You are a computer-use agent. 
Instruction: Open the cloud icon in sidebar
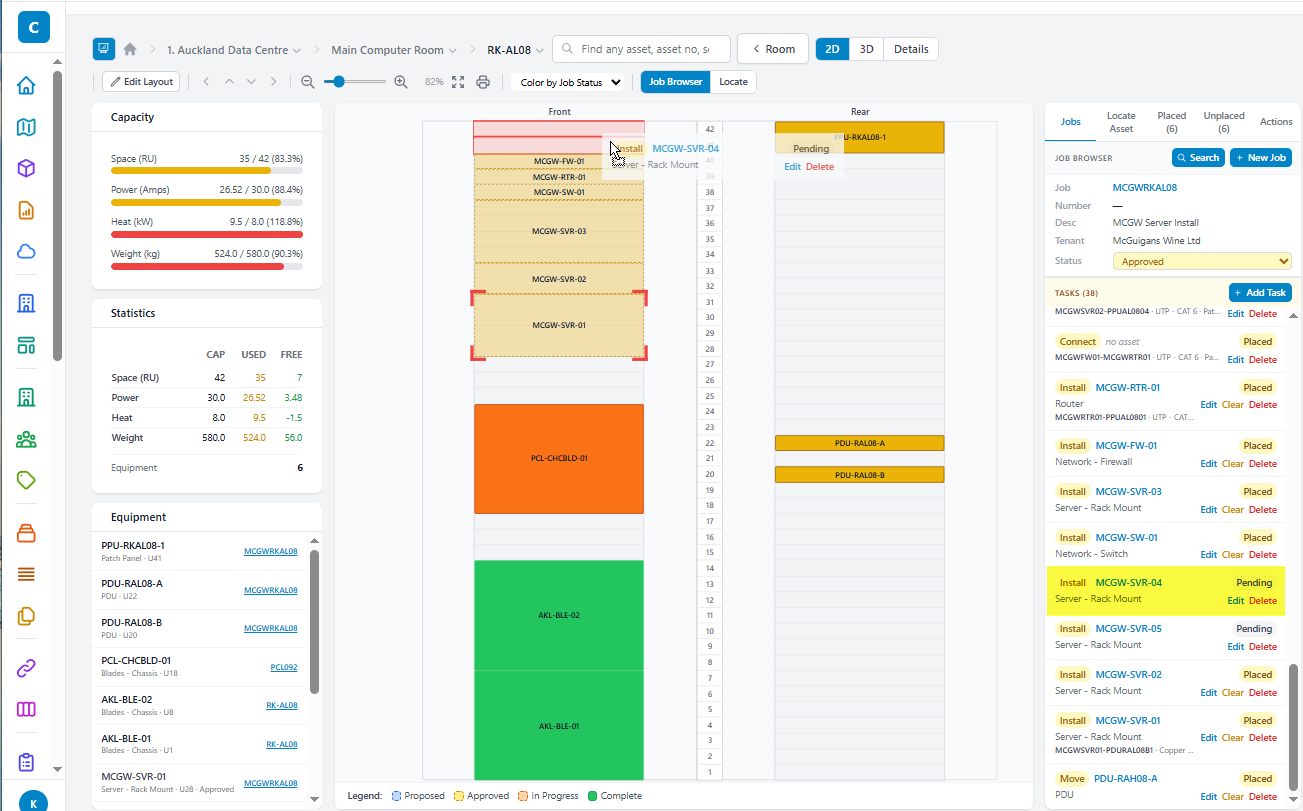tap(27, 251)
